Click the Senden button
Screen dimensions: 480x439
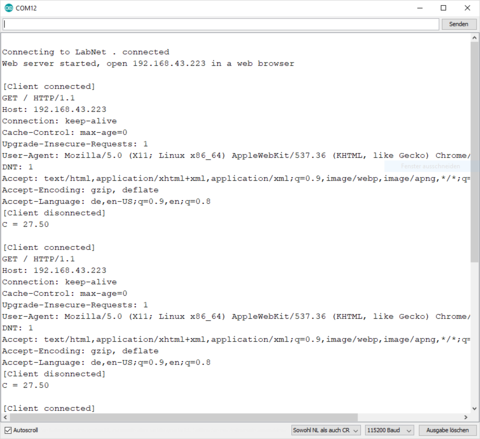click(x=459, y=24)
